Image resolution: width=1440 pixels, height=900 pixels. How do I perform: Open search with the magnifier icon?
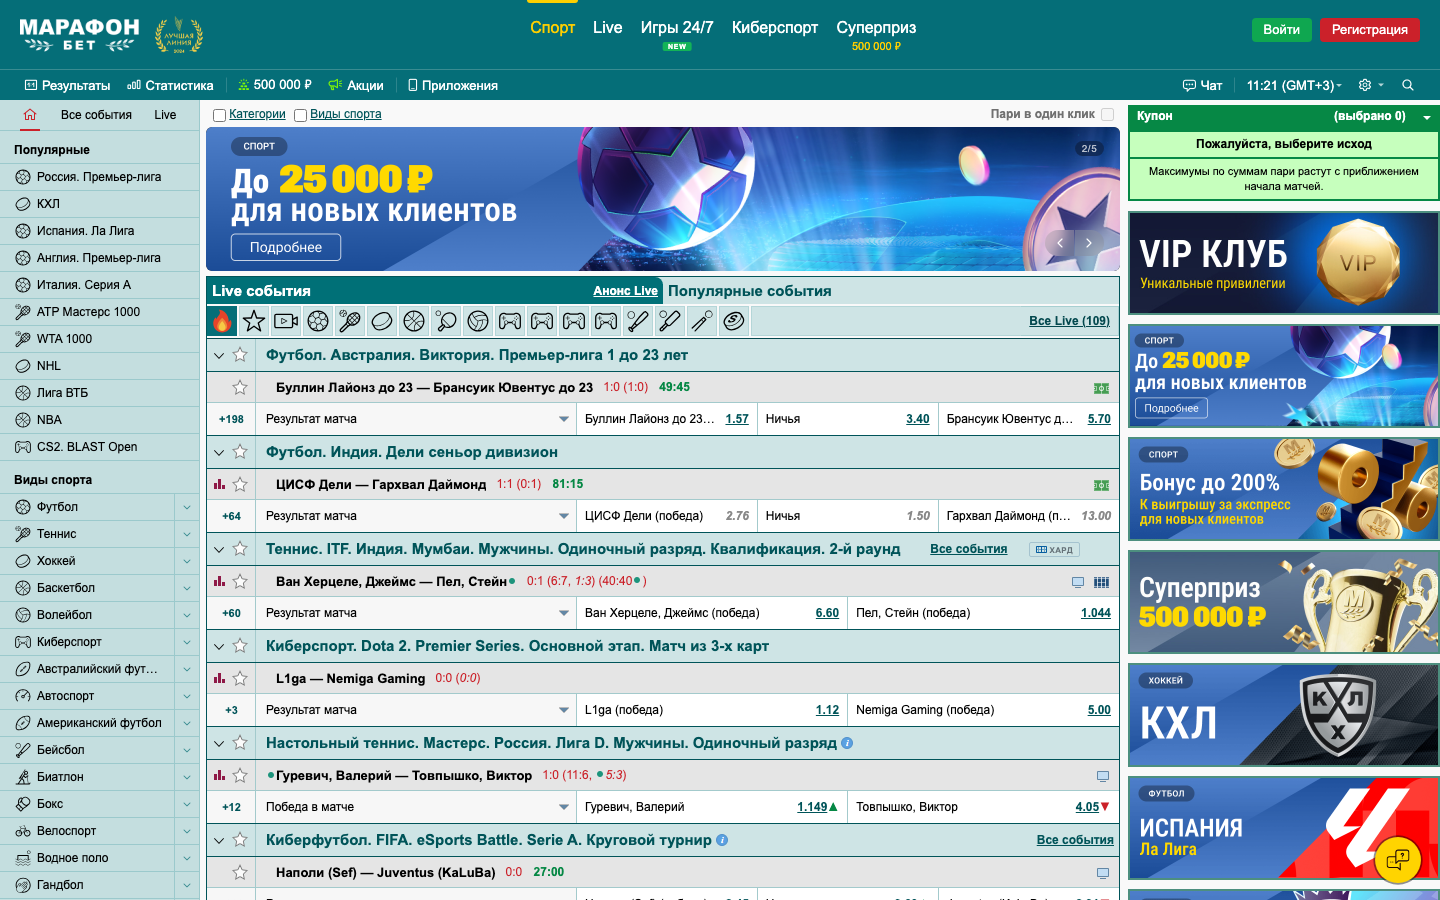pyautogui.click(x=1408, y=85)
